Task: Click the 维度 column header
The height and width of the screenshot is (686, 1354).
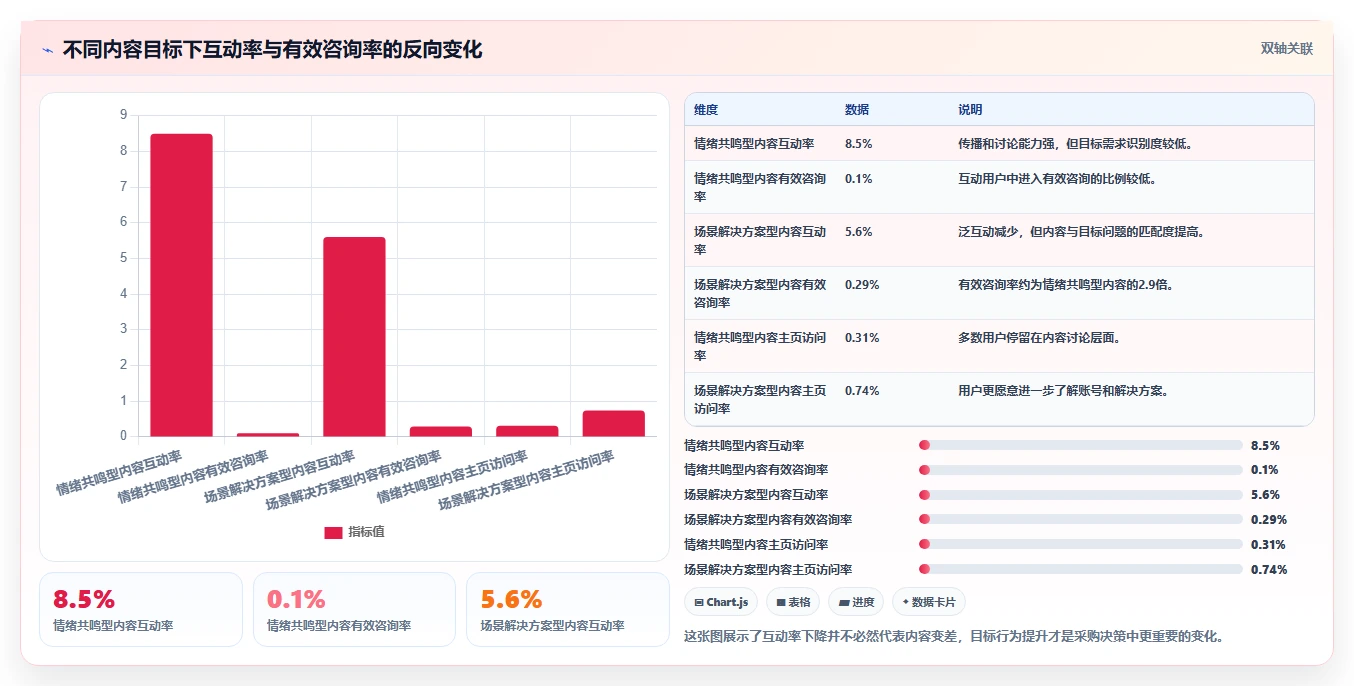Action: pos(706,110)
